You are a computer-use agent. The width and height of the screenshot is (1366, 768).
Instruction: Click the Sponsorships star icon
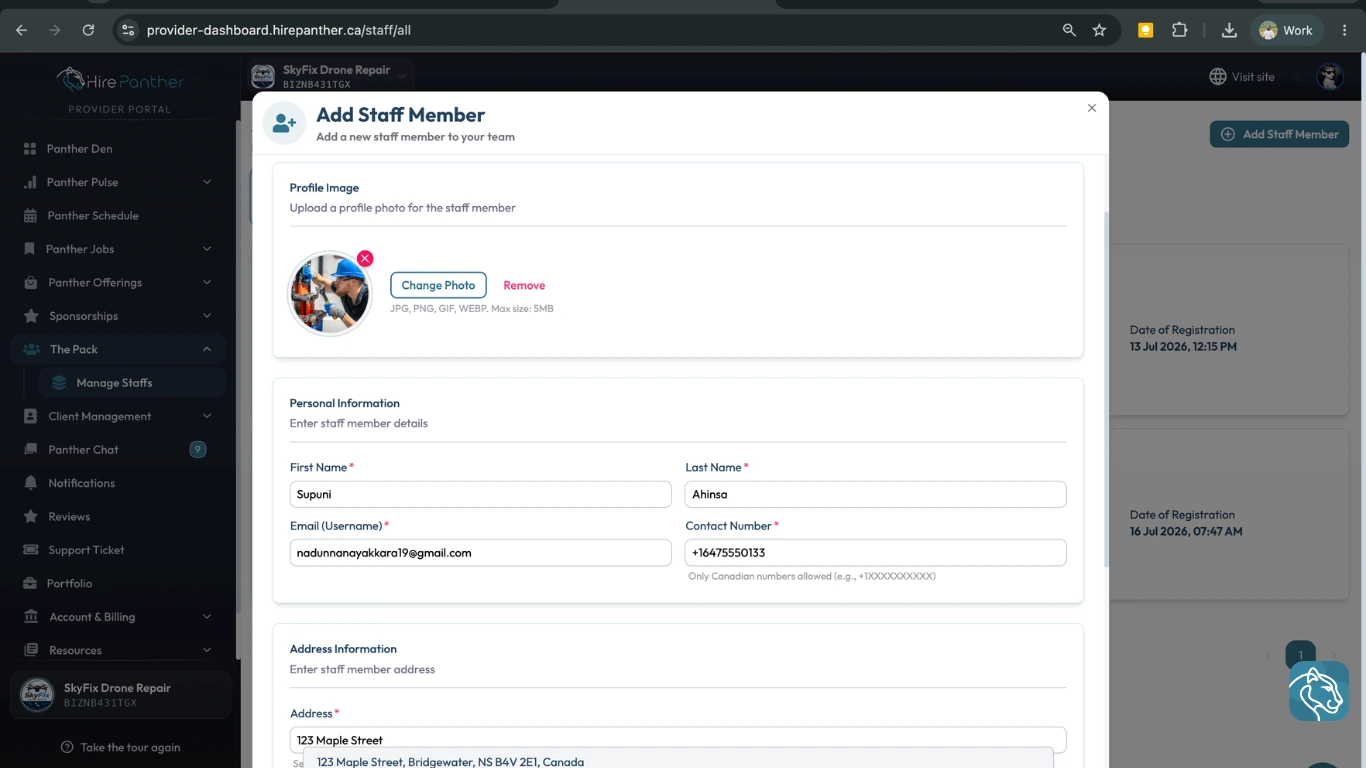tap(30, 316)
